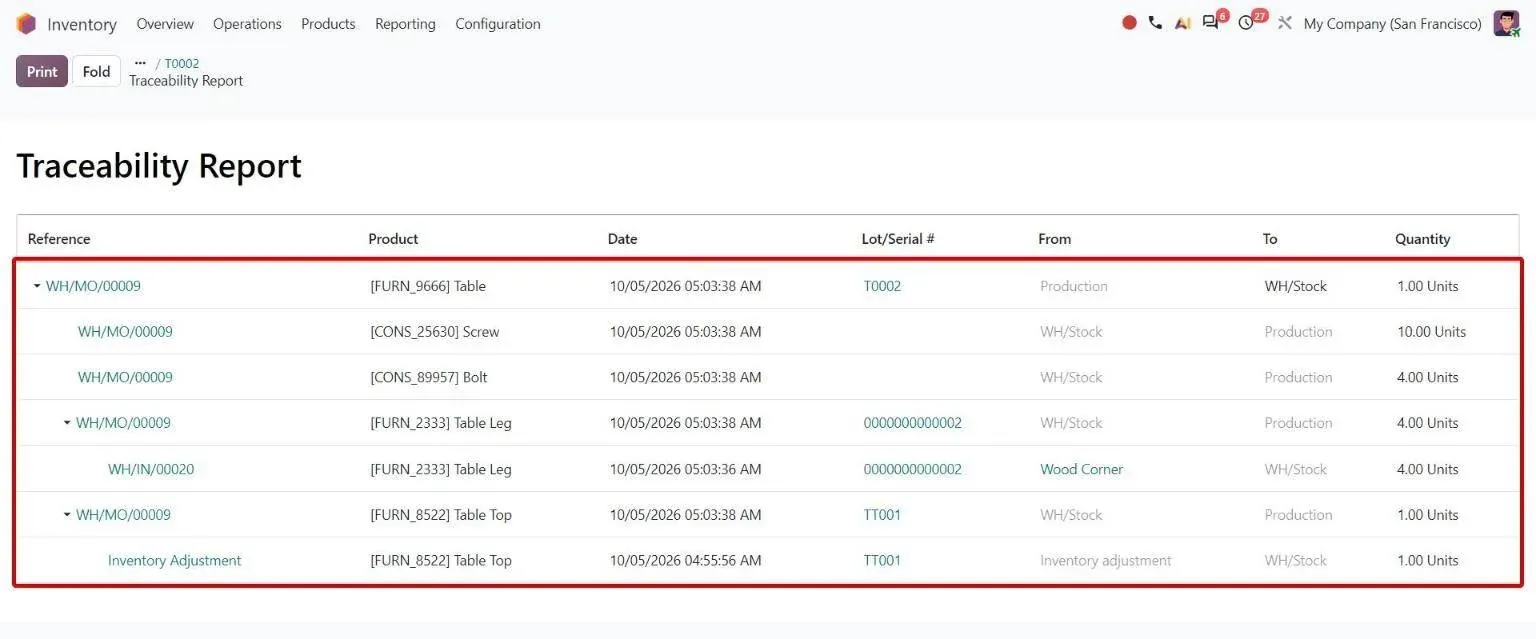This screenshot has width=1536, height=639.
Task: Open the activities clock icon
Action: click(1246, 23)
